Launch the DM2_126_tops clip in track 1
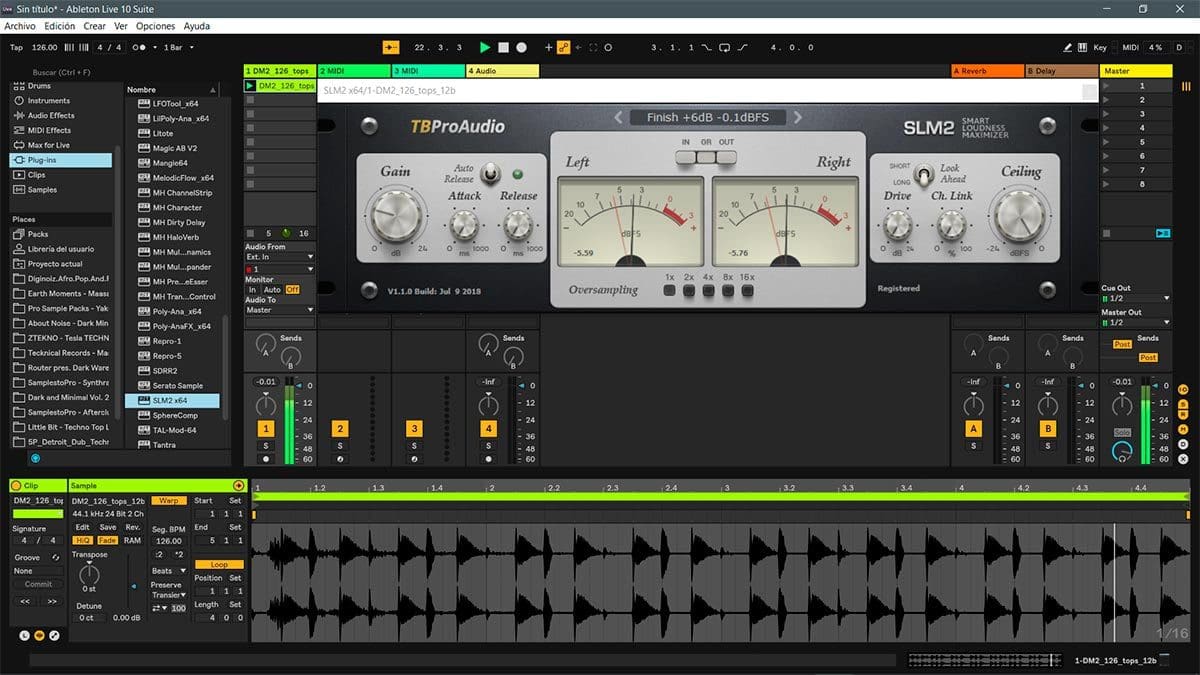 [x=250, y=86]
